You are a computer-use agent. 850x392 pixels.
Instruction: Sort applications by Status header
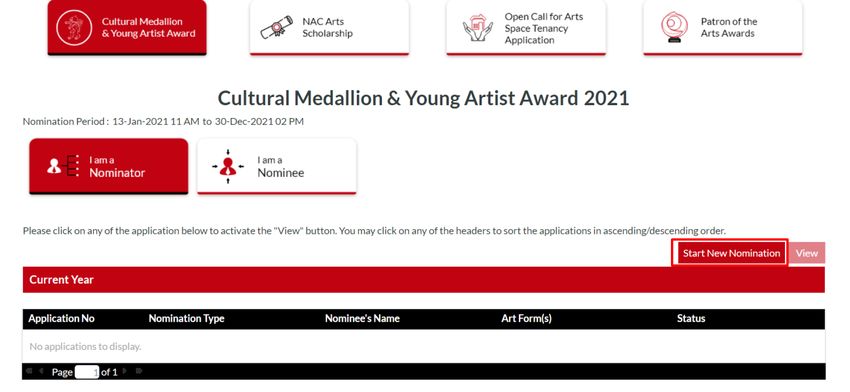tap(691, 319)
